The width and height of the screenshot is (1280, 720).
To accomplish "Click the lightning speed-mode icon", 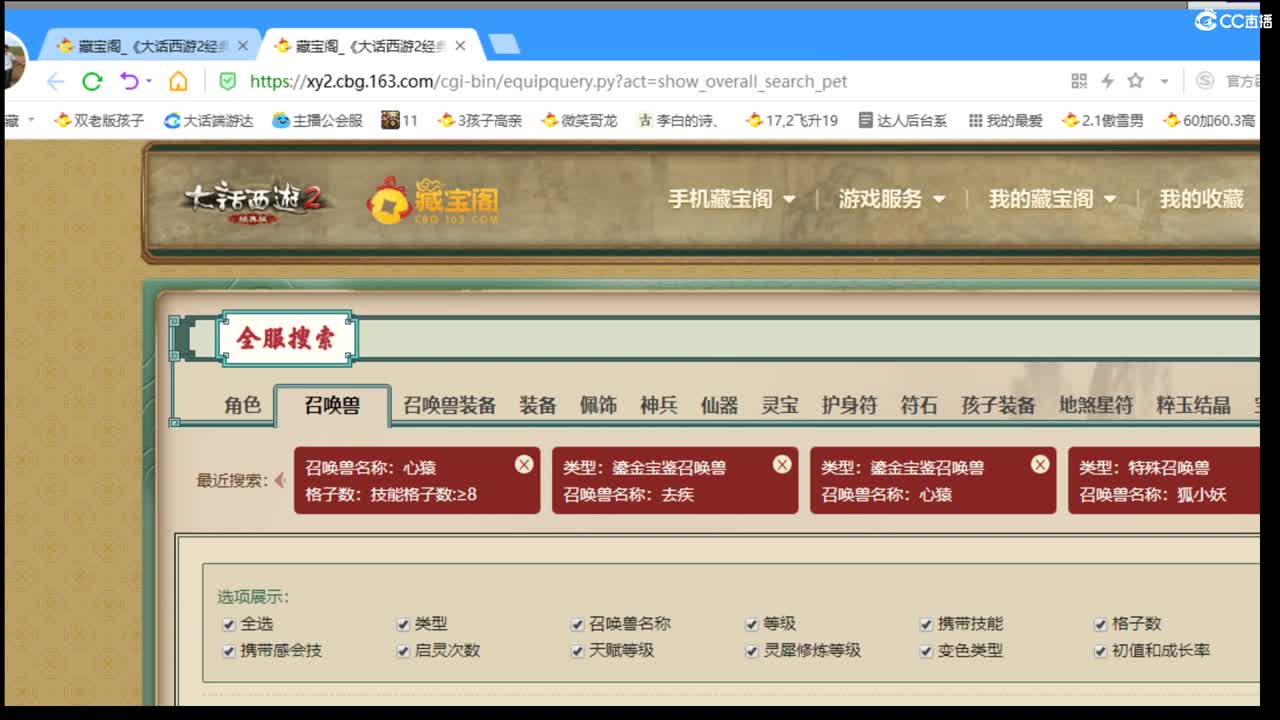I will (x=1107, y=81).
